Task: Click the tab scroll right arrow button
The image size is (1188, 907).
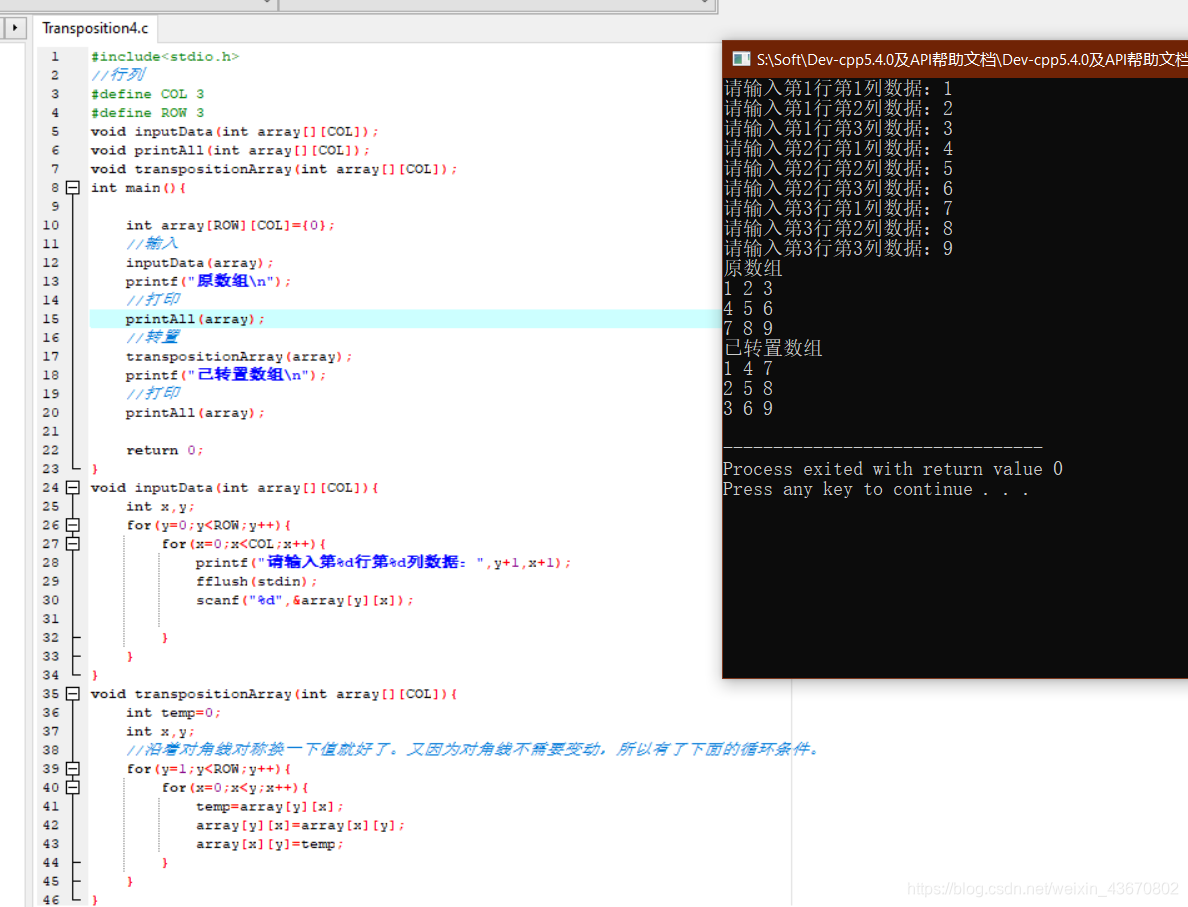Action: coord(14,28)
